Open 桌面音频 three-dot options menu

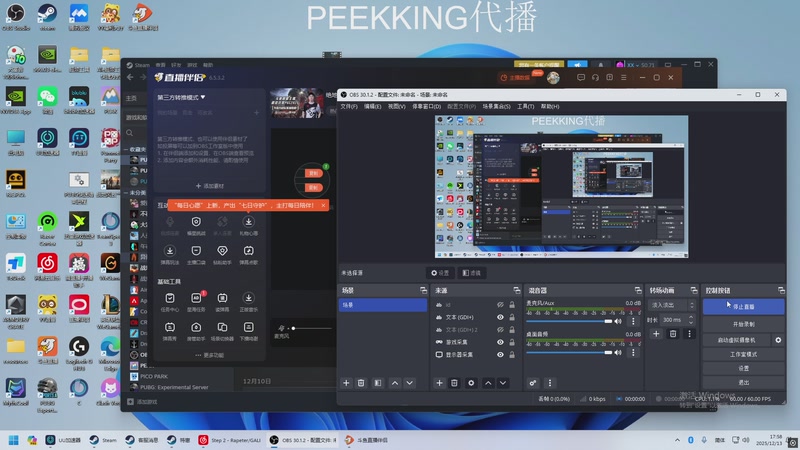[x=633, y=353]
